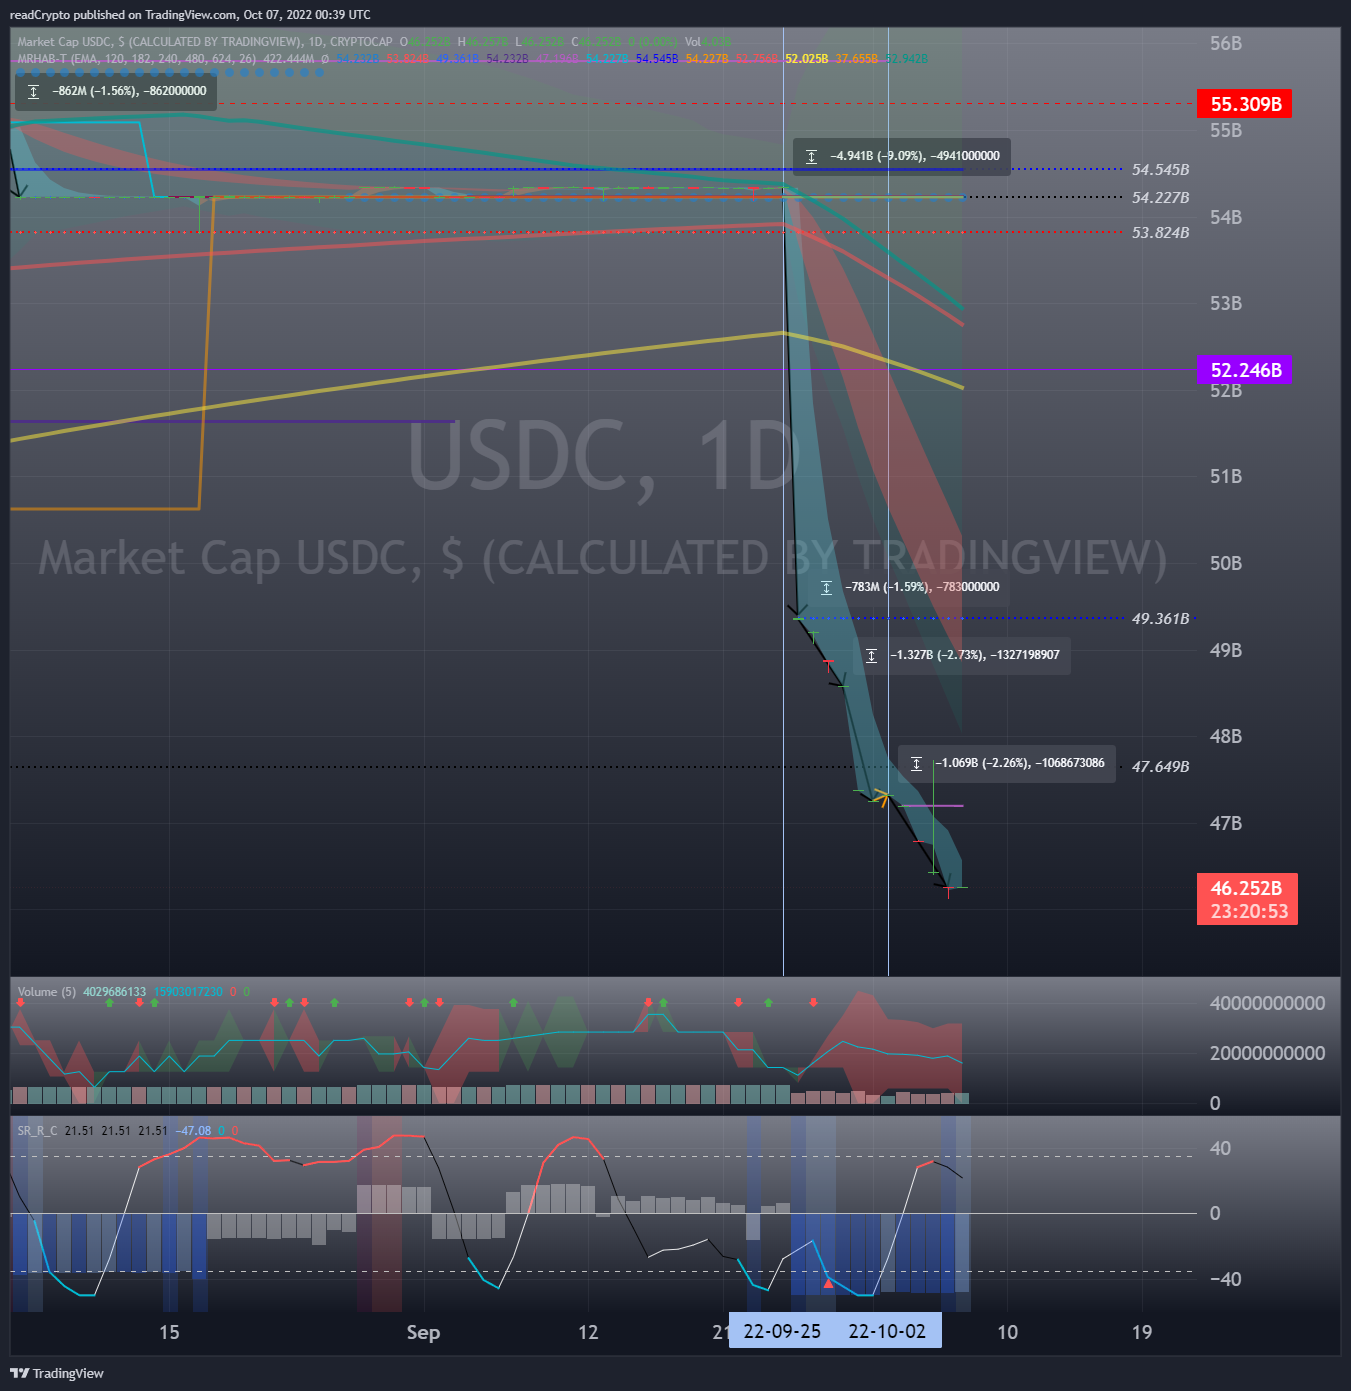Click the 422.444M legend value

click(288, 59)
